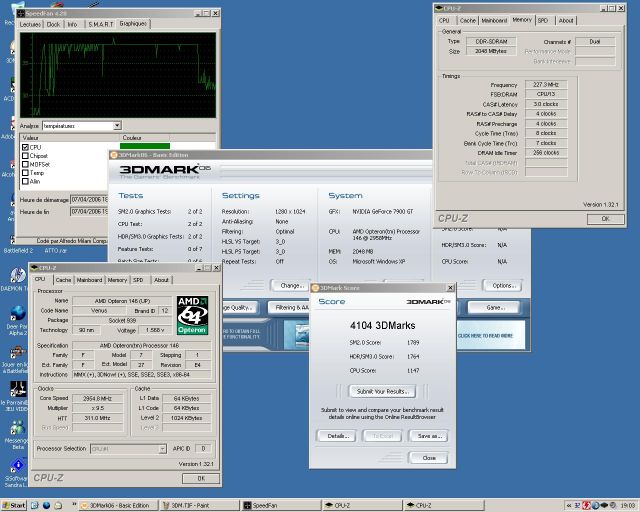The width and height of the screenshot is (640, 512).
Task: Close the 3DMark Score dialog with Close button
Action: click(429, 458)
